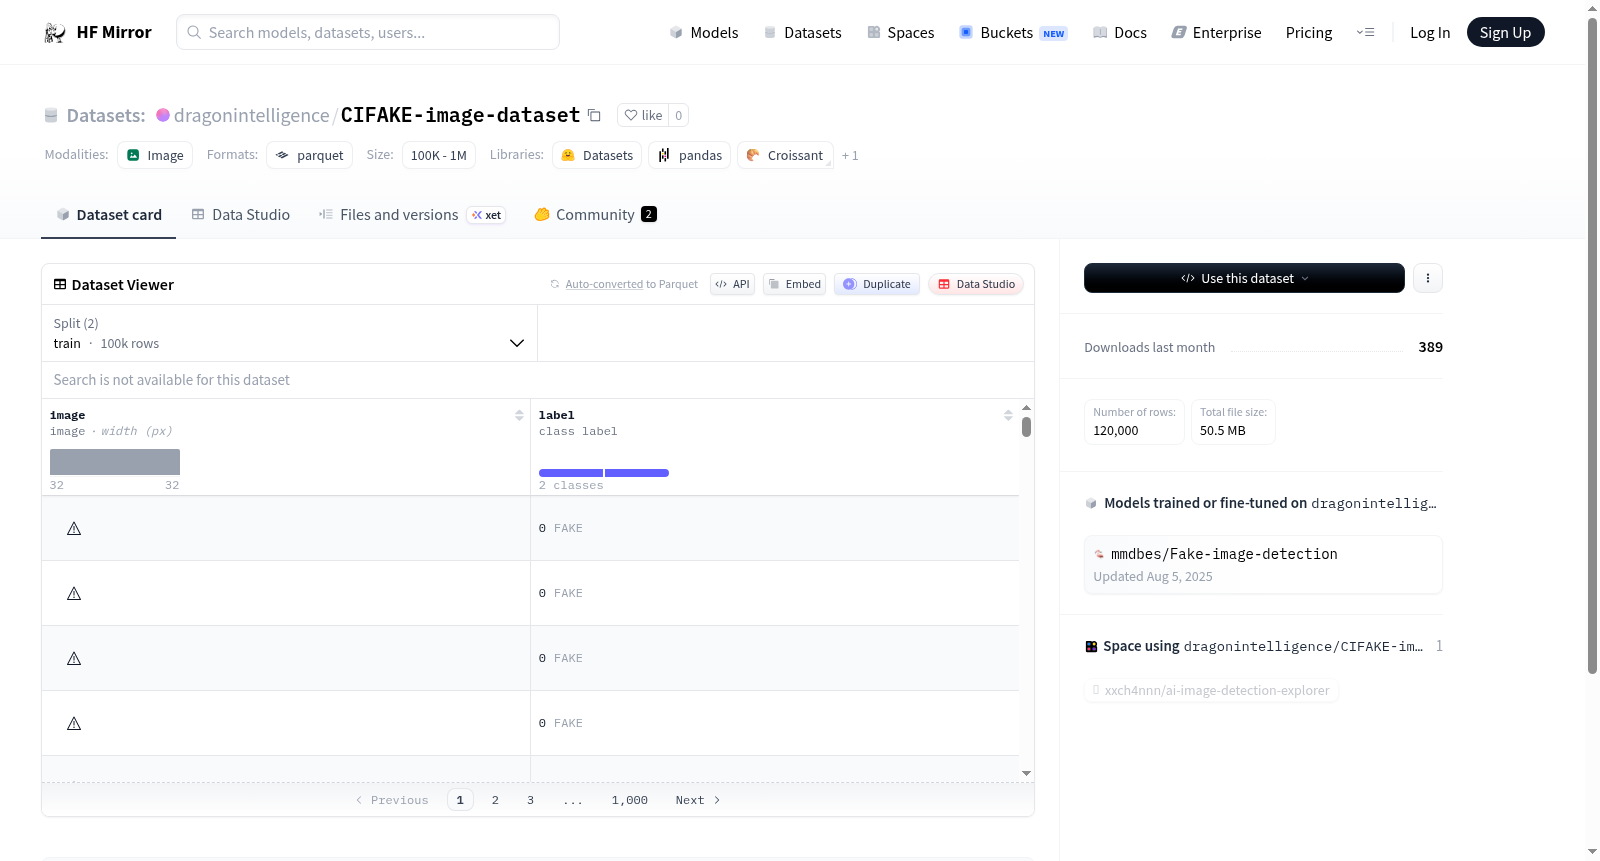Image resolution: width=1600 pixels, height=861 pixels.
Task: Click the API button in Dataset Viewer
Action: click(732, 284)
